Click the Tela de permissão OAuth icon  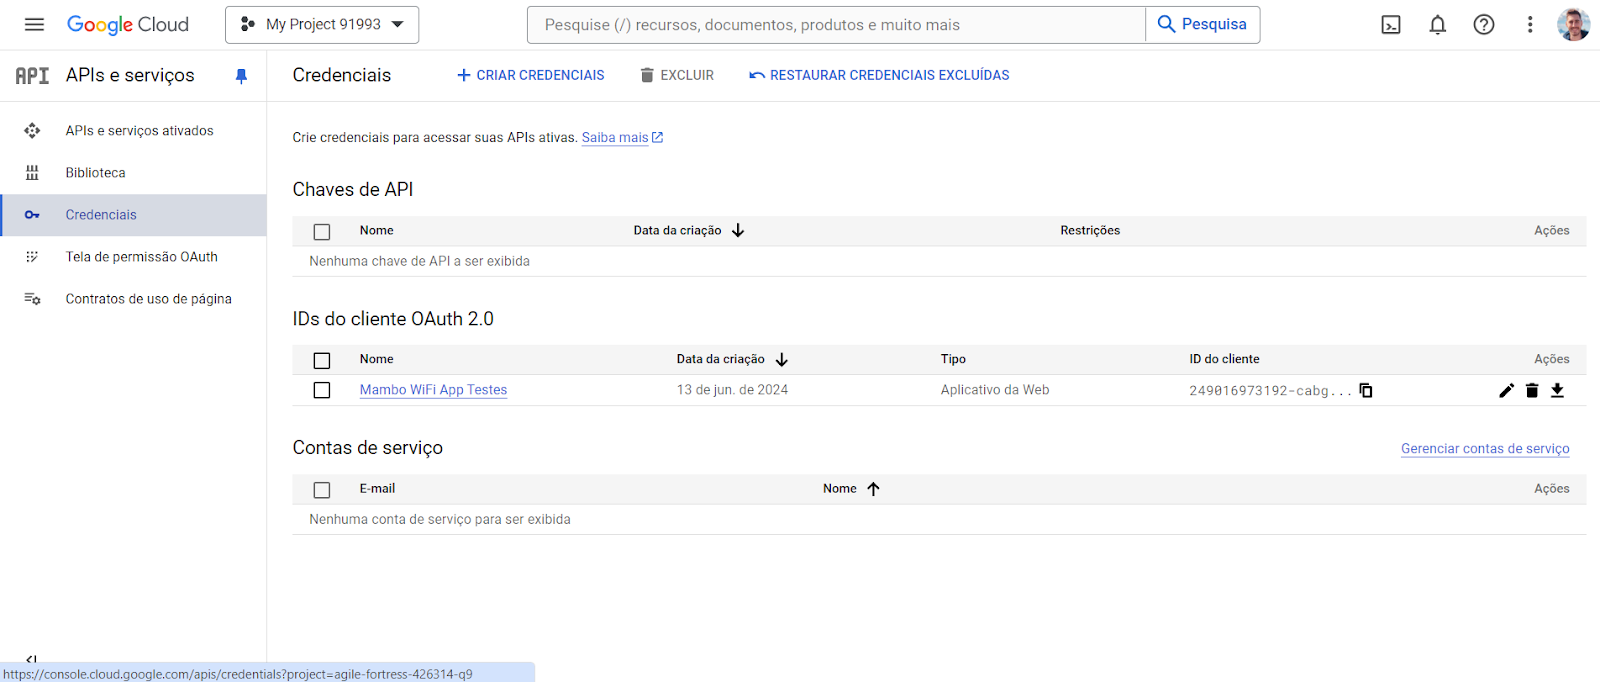point(32,257)
